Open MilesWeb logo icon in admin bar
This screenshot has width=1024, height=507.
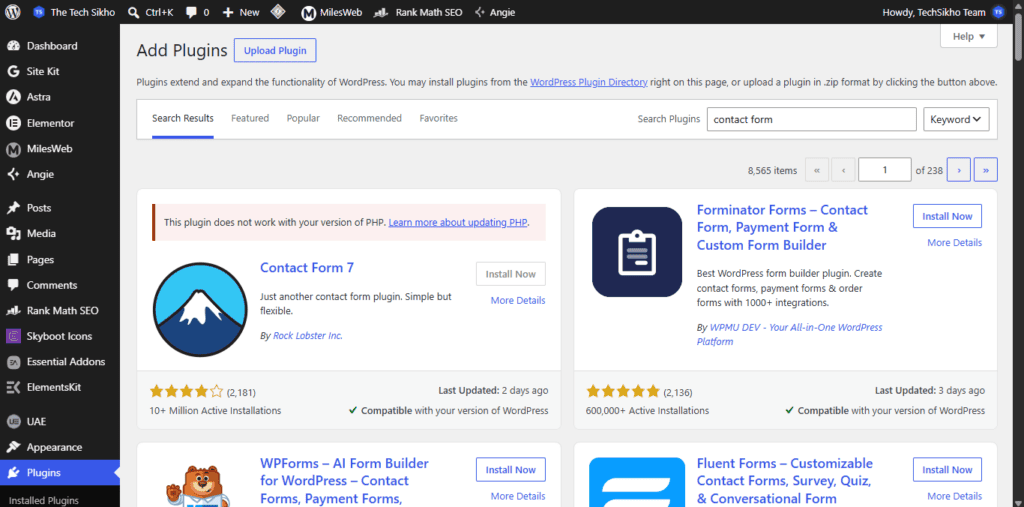pyautogui.click(x=308, y=12)
